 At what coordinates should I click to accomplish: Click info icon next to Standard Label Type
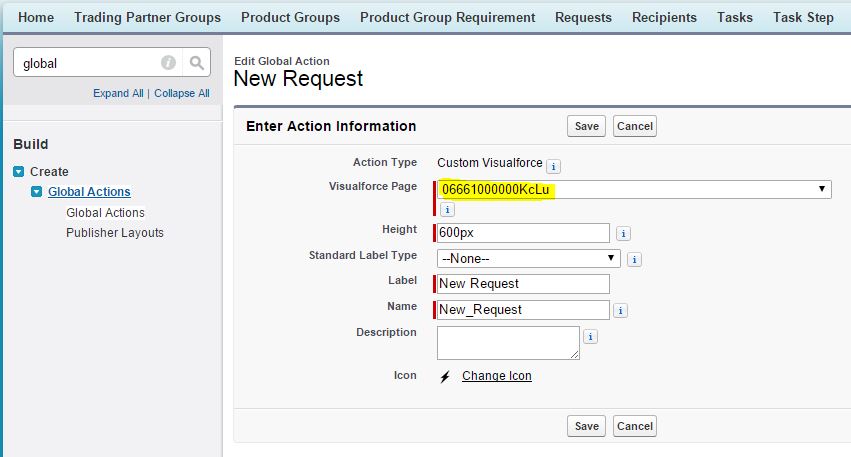pos(634,259)
